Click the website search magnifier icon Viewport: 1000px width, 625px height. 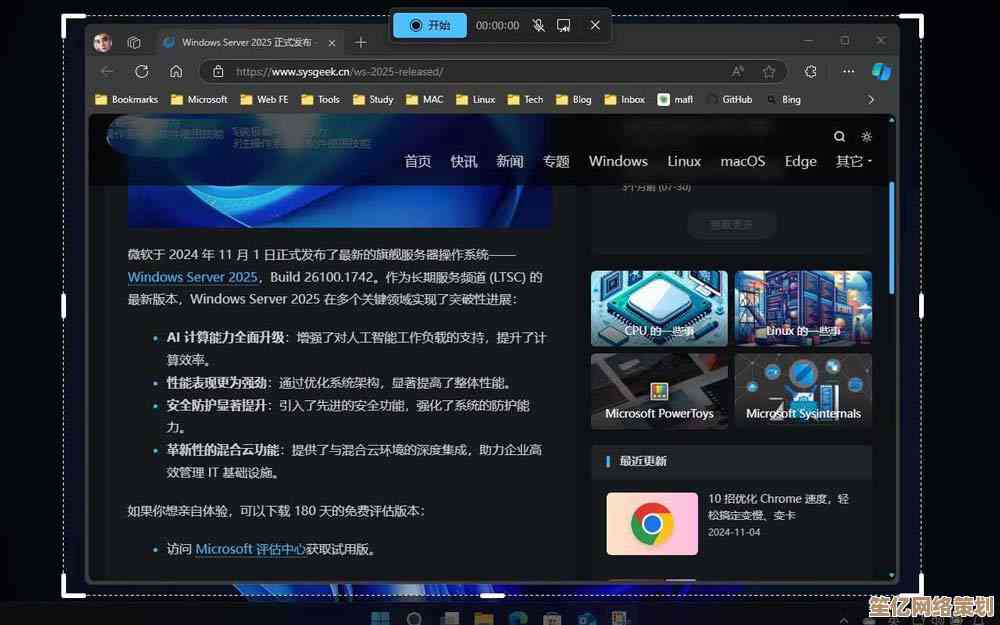pos(839,136)
